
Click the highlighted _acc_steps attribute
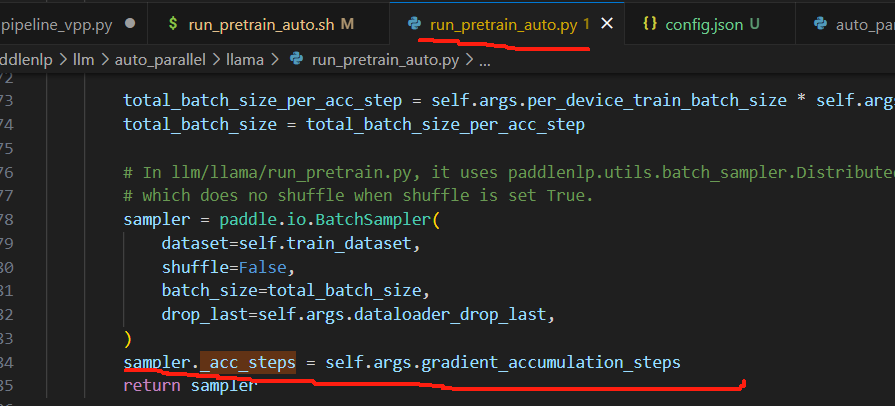tap(249, 361)
